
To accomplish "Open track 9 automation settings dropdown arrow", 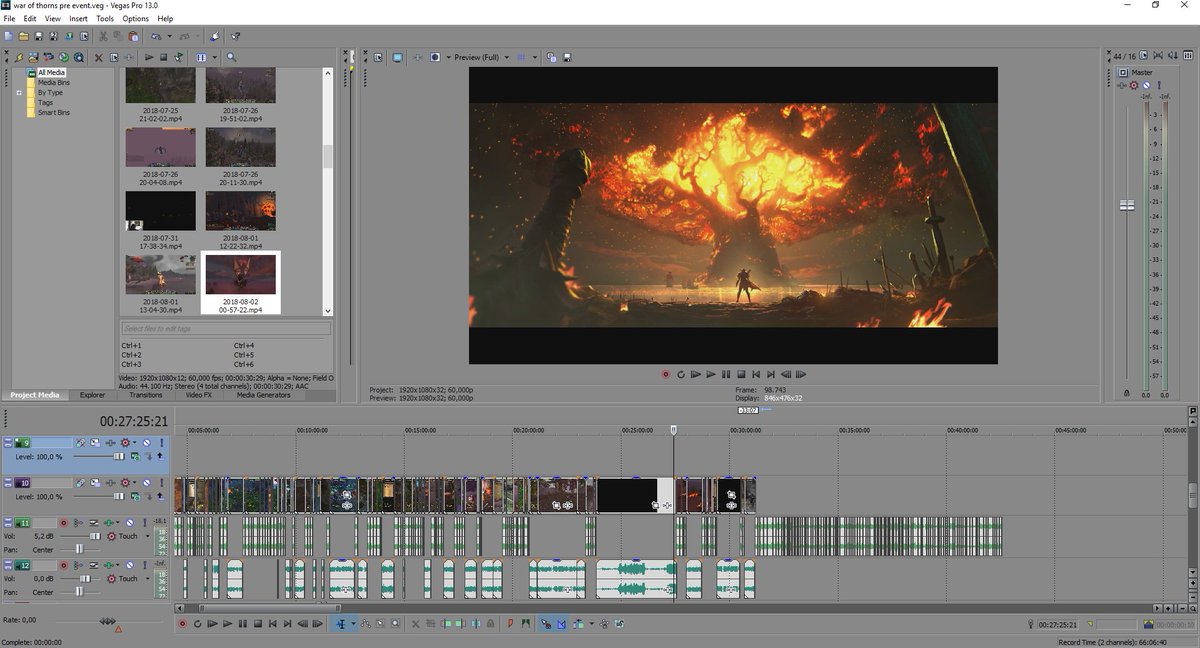I will click(134, 442).
